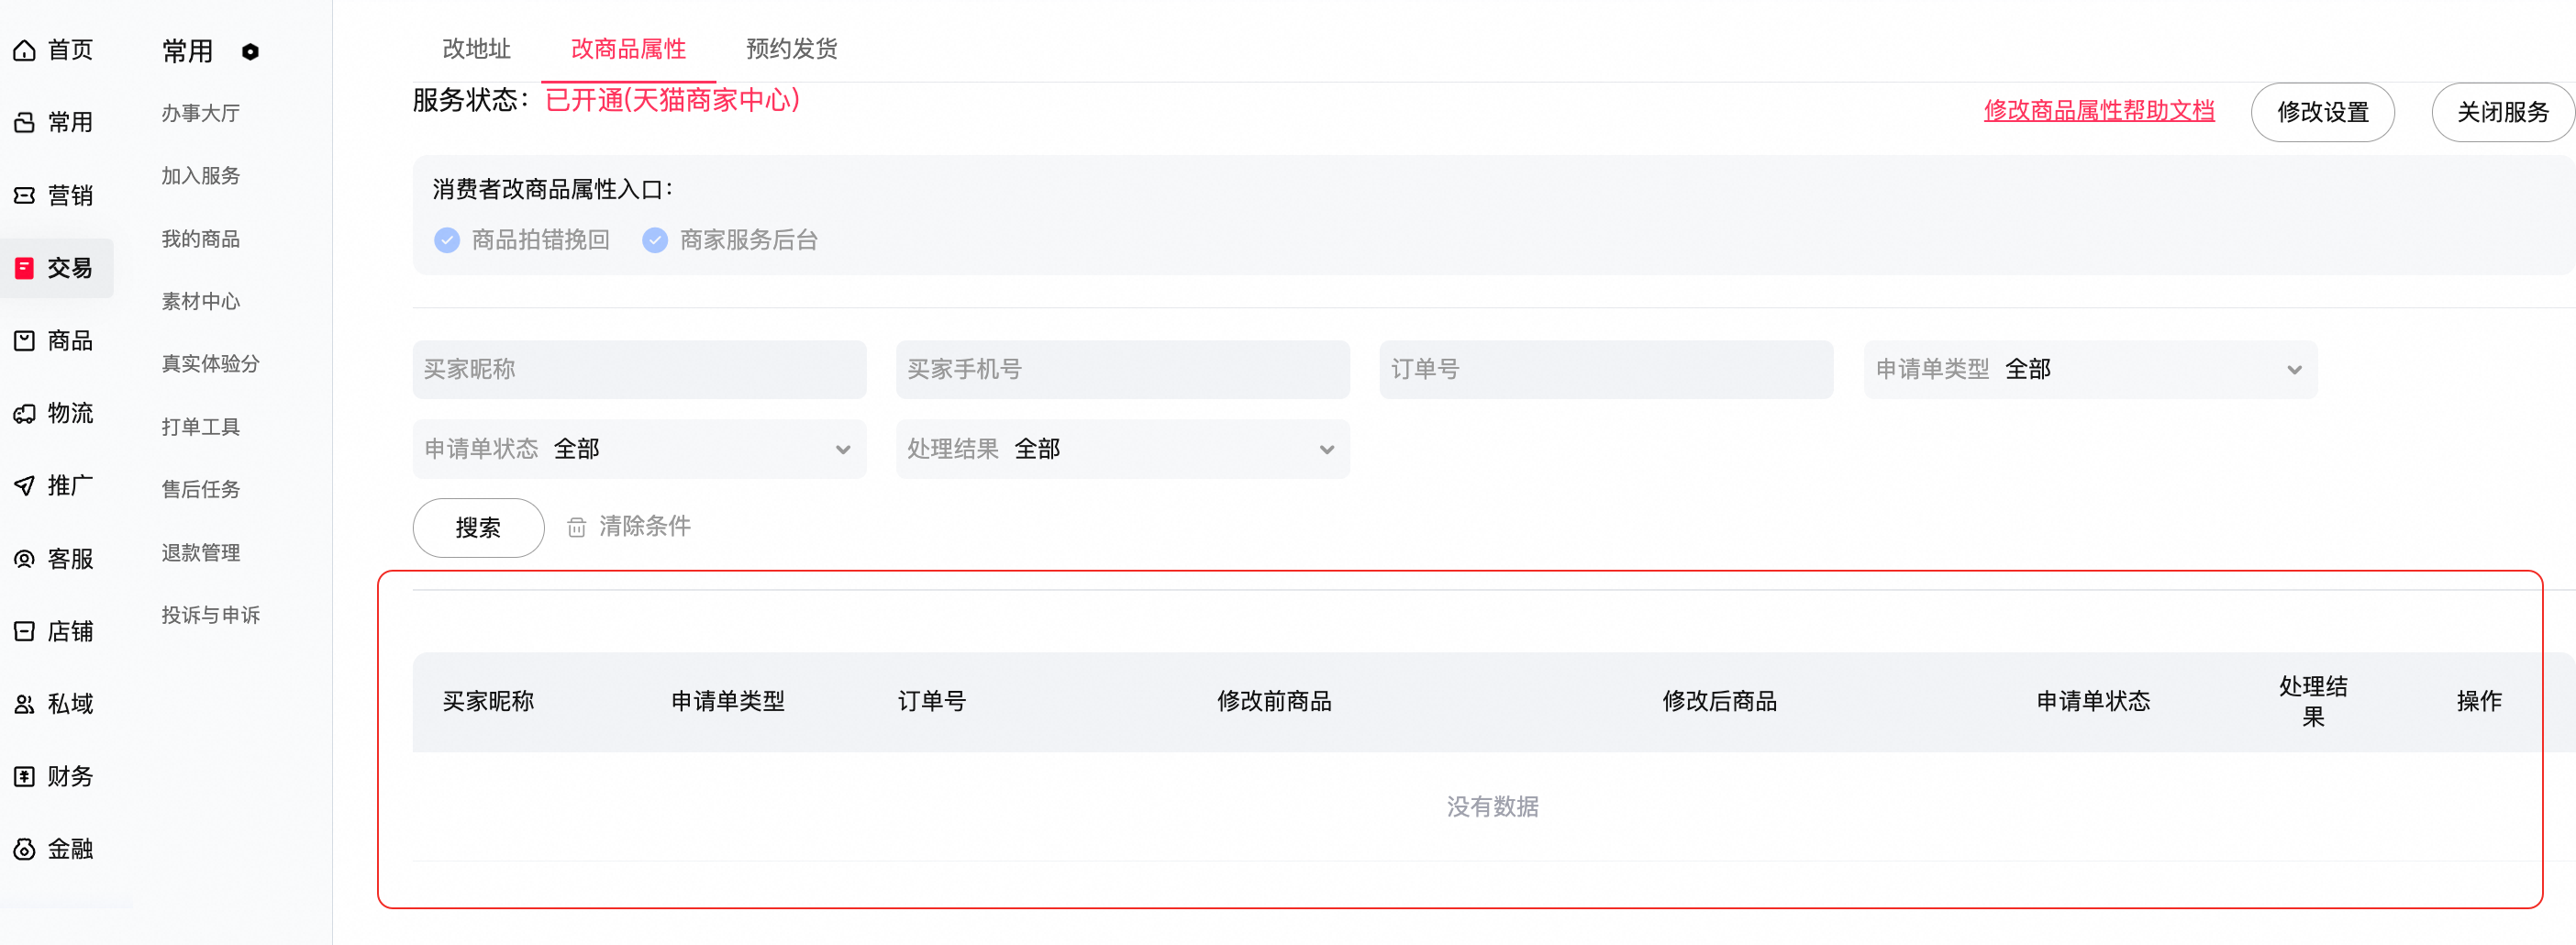This screenshot has width=2576, height=945.
Task: Click the 推广 promotion icon
Action: pyautogui.click(x=24, y=485)
